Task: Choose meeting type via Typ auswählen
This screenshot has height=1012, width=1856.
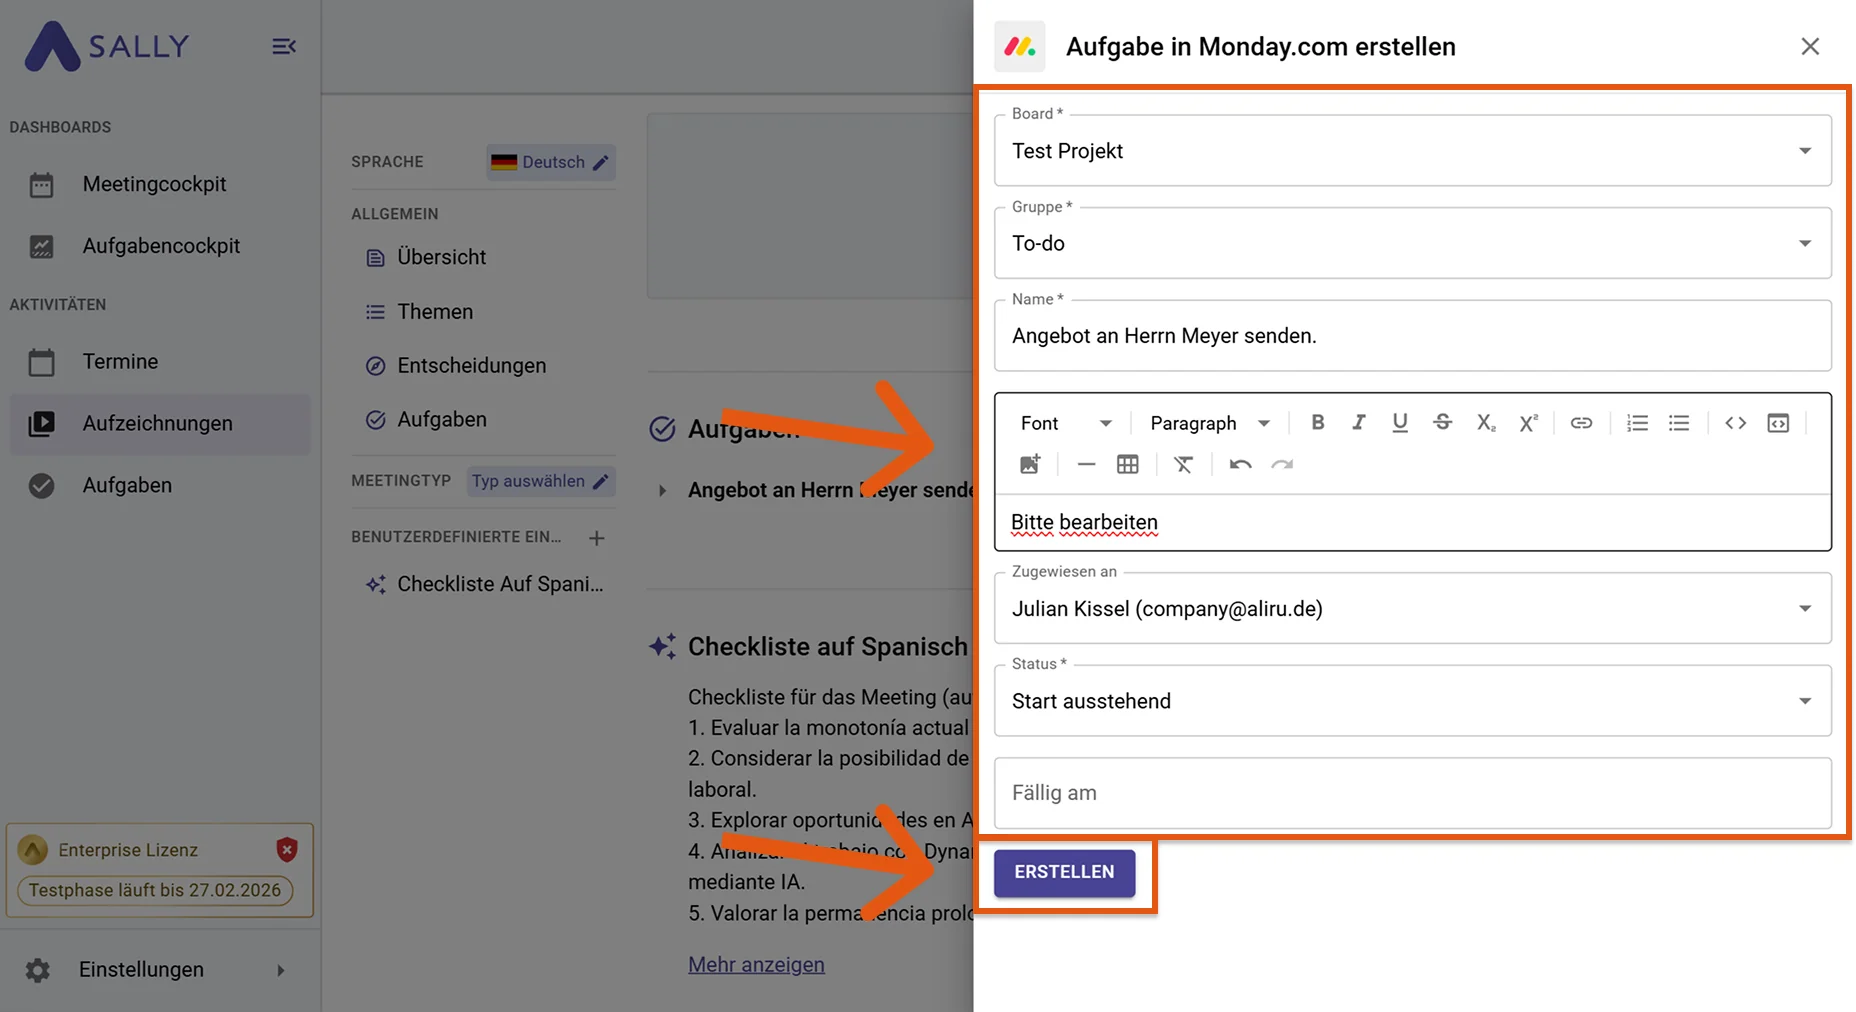Action: 540,481
